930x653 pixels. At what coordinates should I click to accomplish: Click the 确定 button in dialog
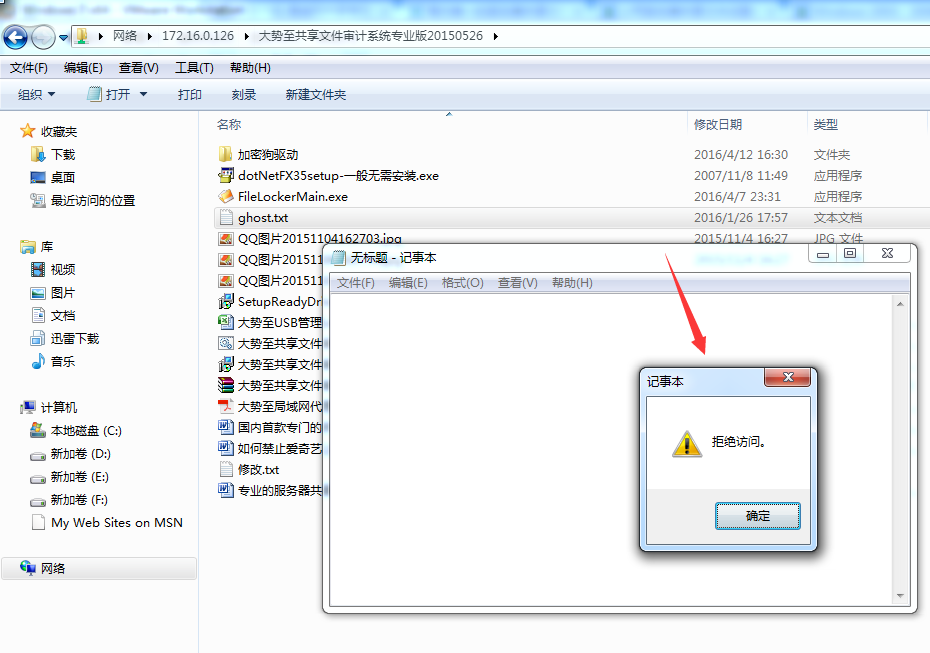757,516
